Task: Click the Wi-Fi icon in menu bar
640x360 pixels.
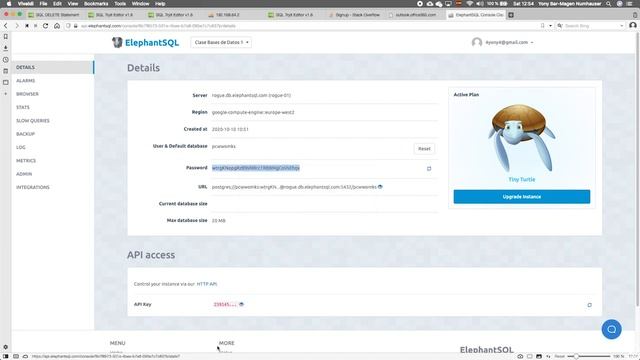Action: (470, 4)
